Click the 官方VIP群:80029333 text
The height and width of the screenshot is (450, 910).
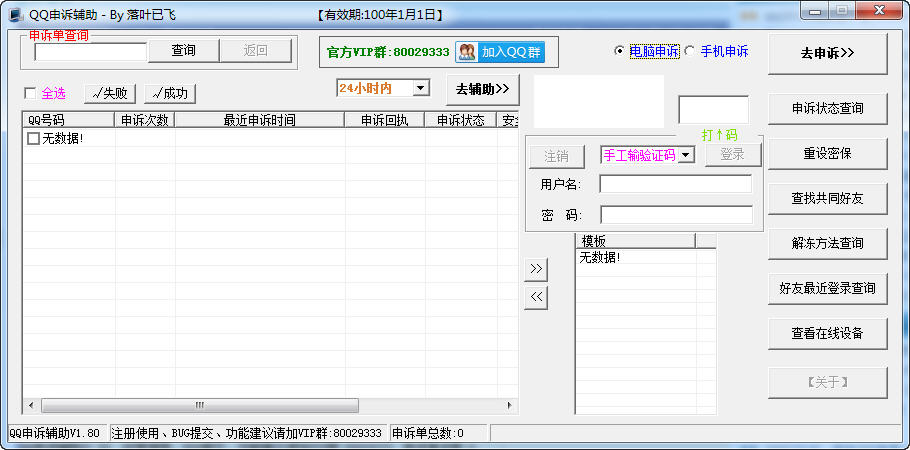(x=388, y=52)
